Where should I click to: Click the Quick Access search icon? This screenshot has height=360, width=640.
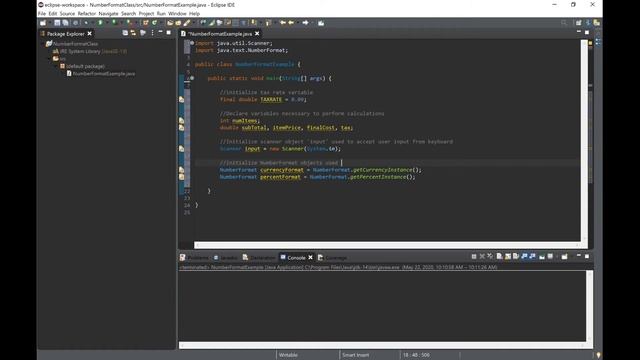(564, 23)
